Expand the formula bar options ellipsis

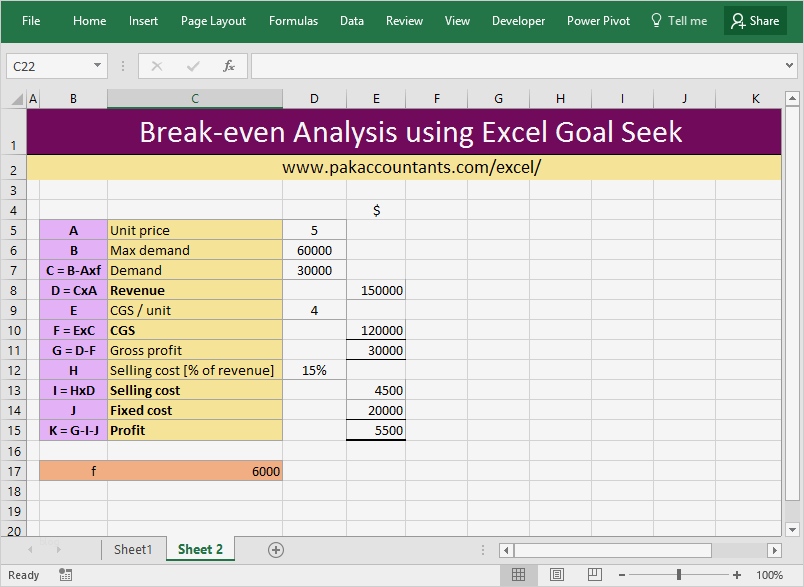[122, 66]
